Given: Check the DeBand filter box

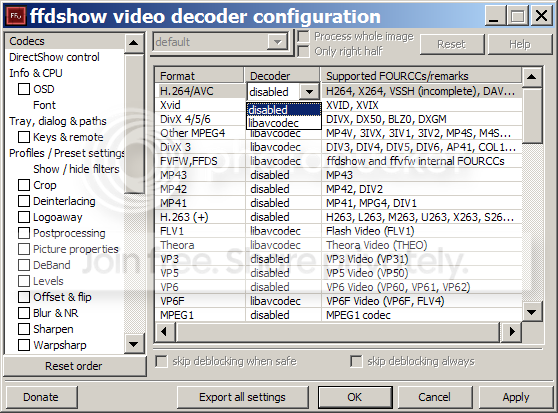Looking at the screenshot, I should click(x=24, y=265).
